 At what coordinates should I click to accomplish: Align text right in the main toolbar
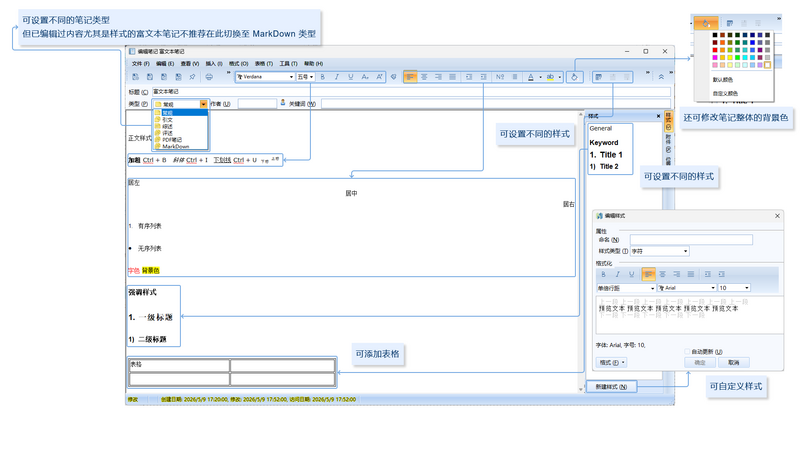point(438,77)
